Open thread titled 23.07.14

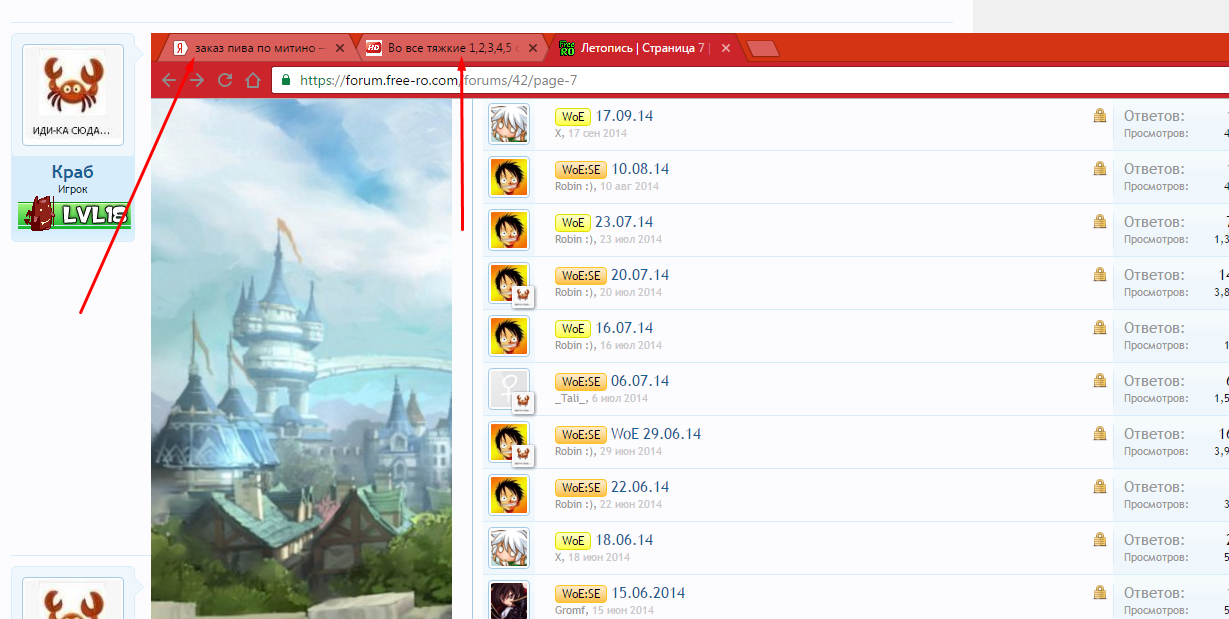624,222
